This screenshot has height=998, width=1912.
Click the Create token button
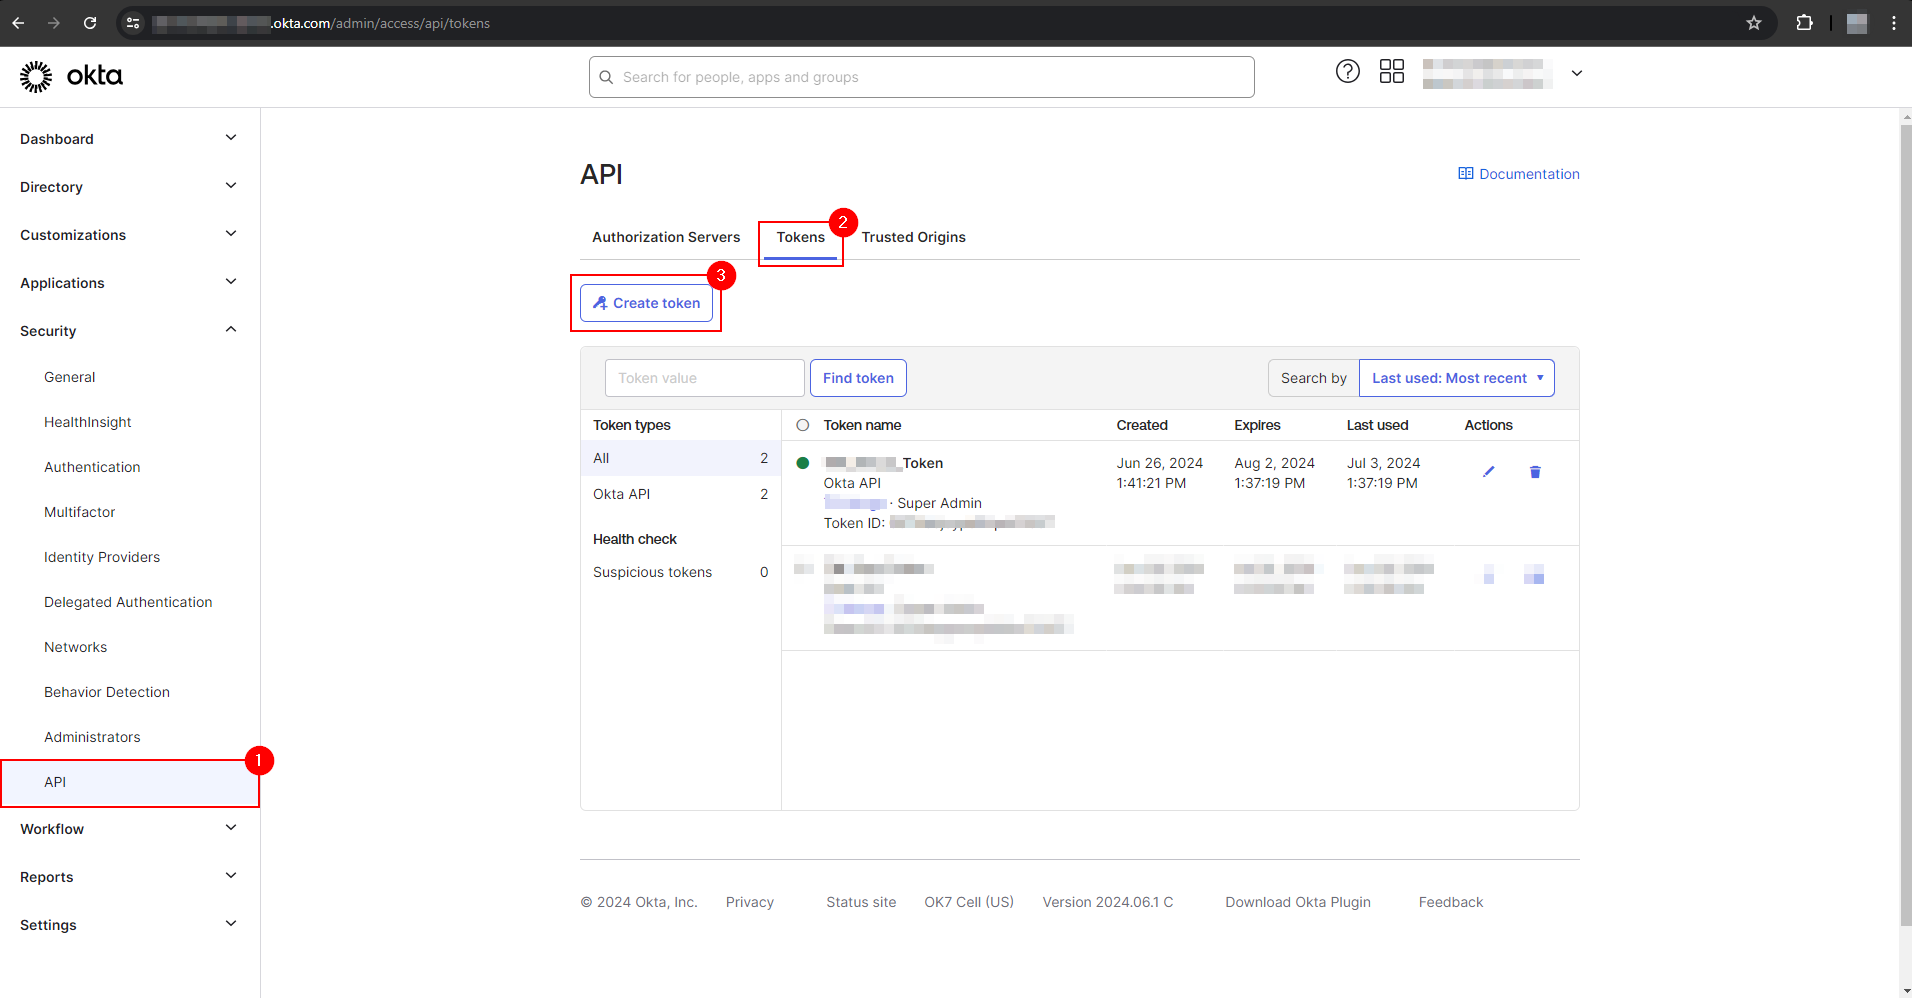647,303
